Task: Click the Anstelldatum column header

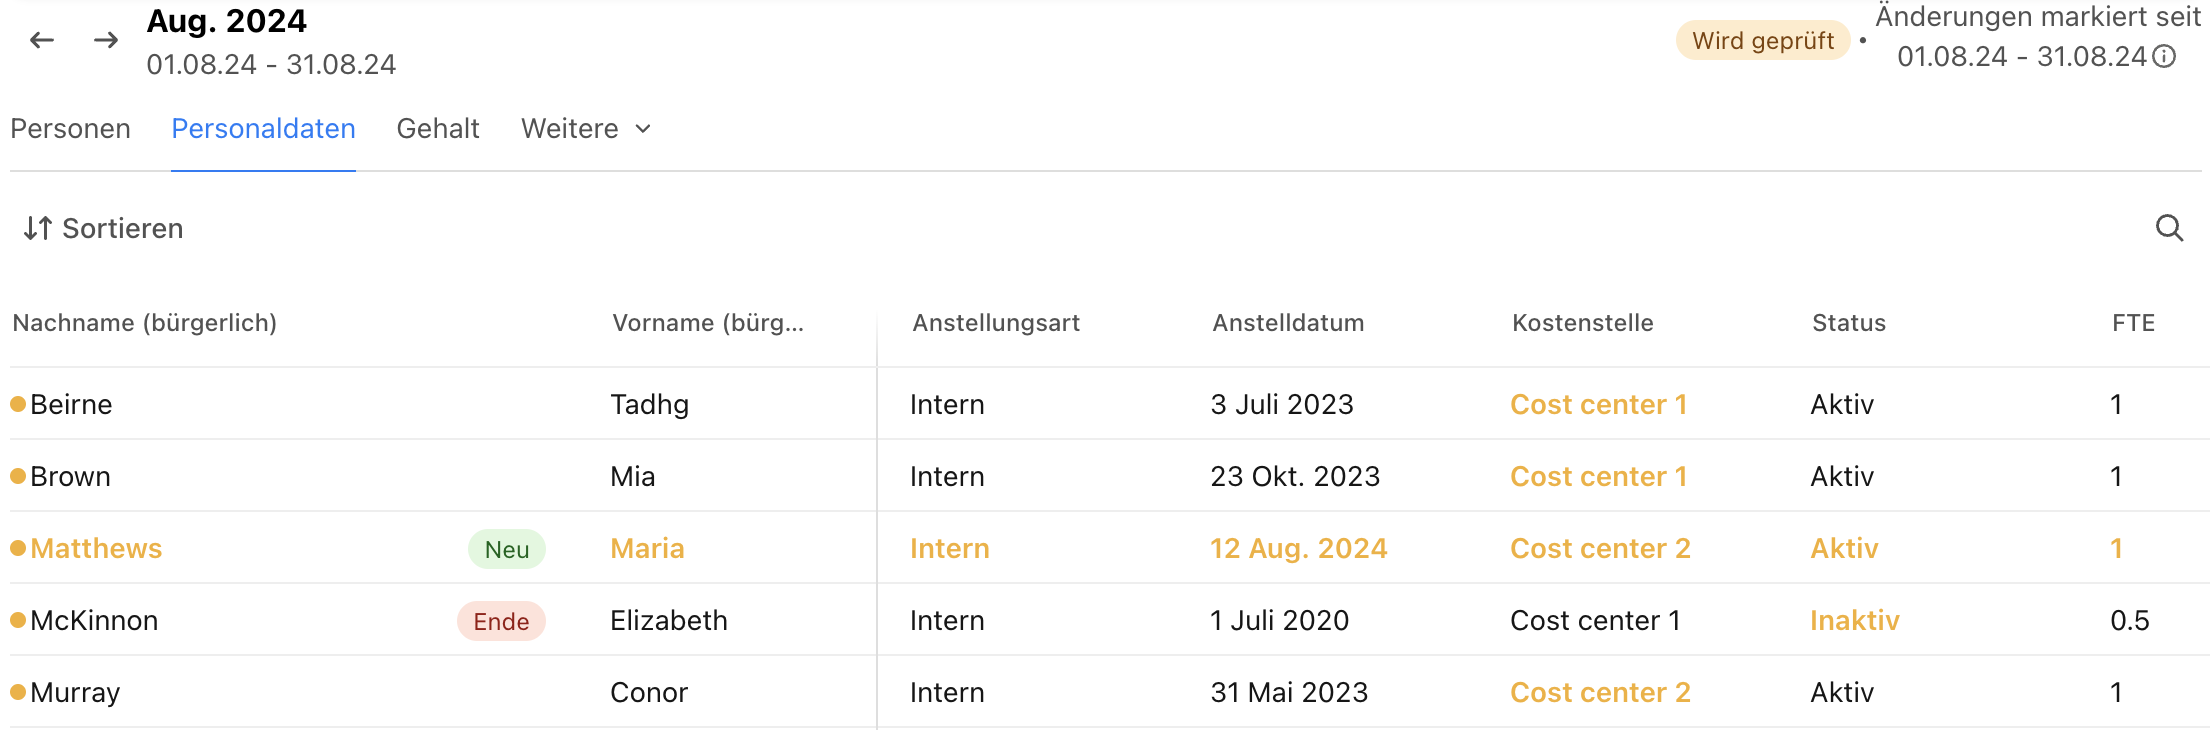Action: click(1288, 323)
